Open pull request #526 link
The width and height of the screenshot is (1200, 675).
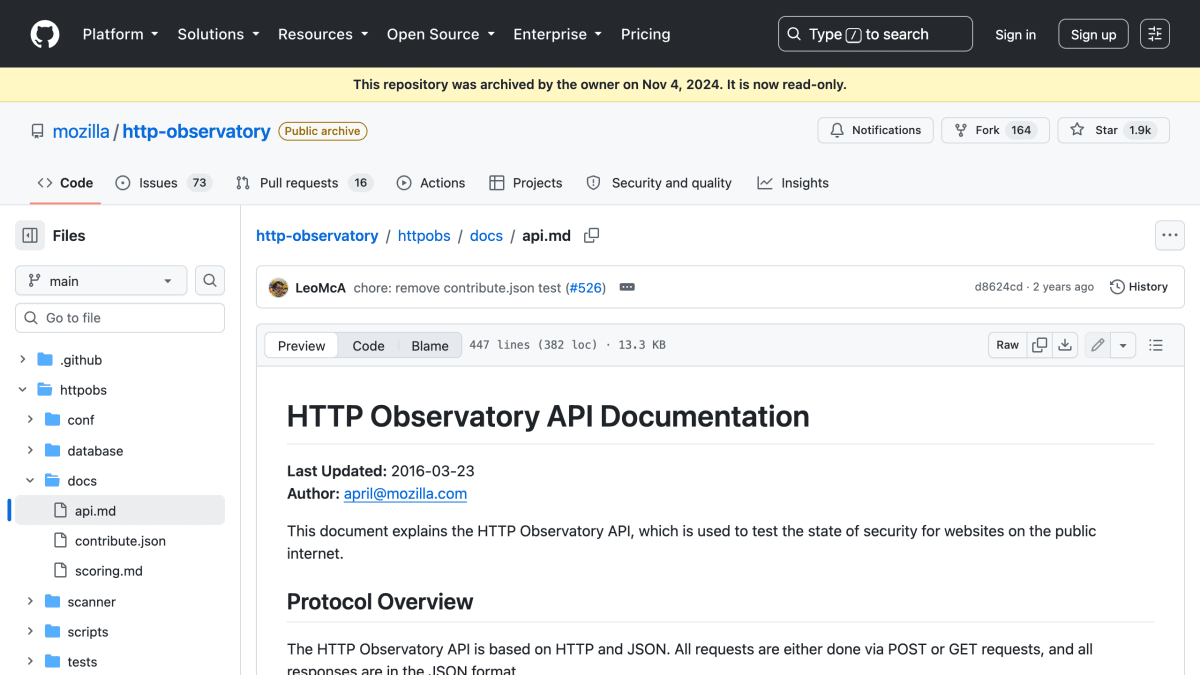(x=586, y=287)
